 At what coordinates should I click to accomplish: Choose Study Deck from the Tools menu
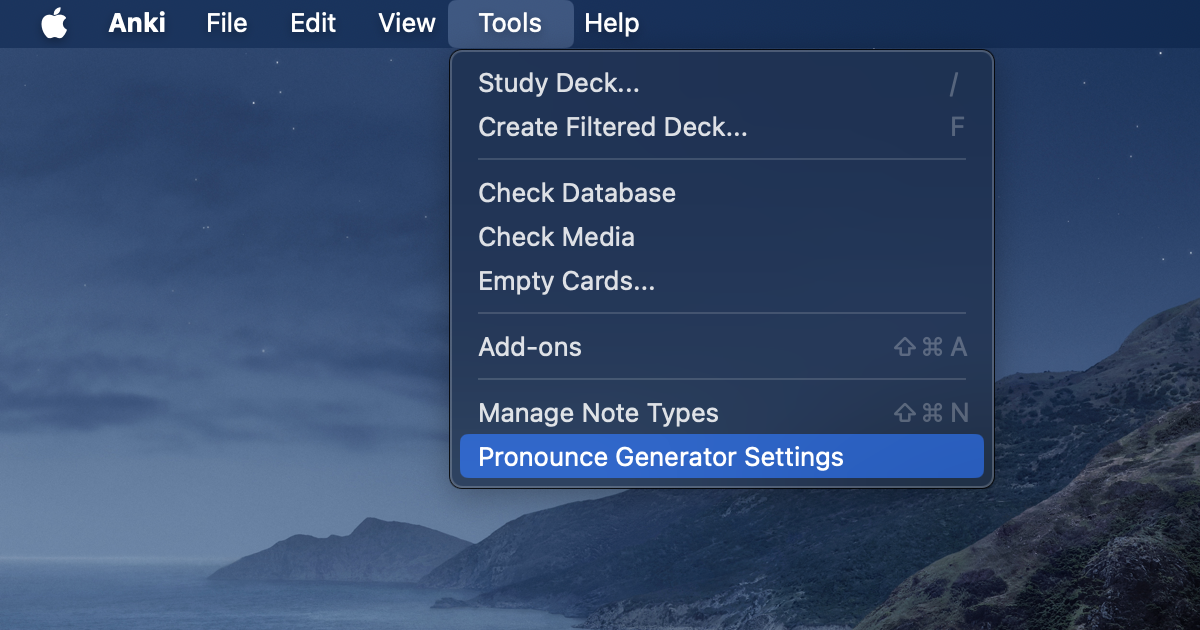[558, 83]
